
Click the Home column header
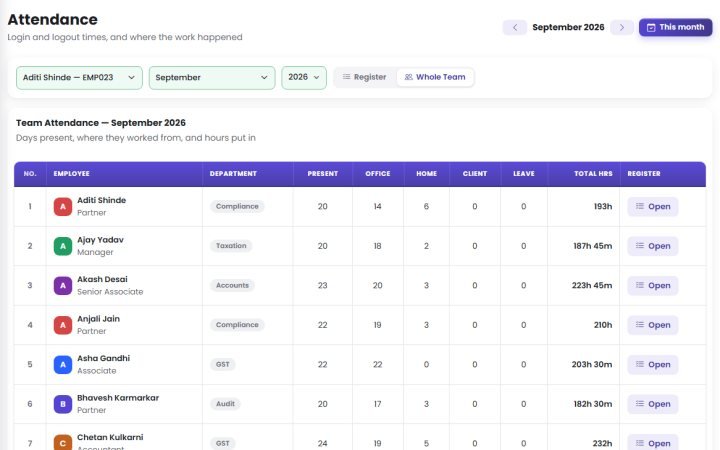[426, 174]
